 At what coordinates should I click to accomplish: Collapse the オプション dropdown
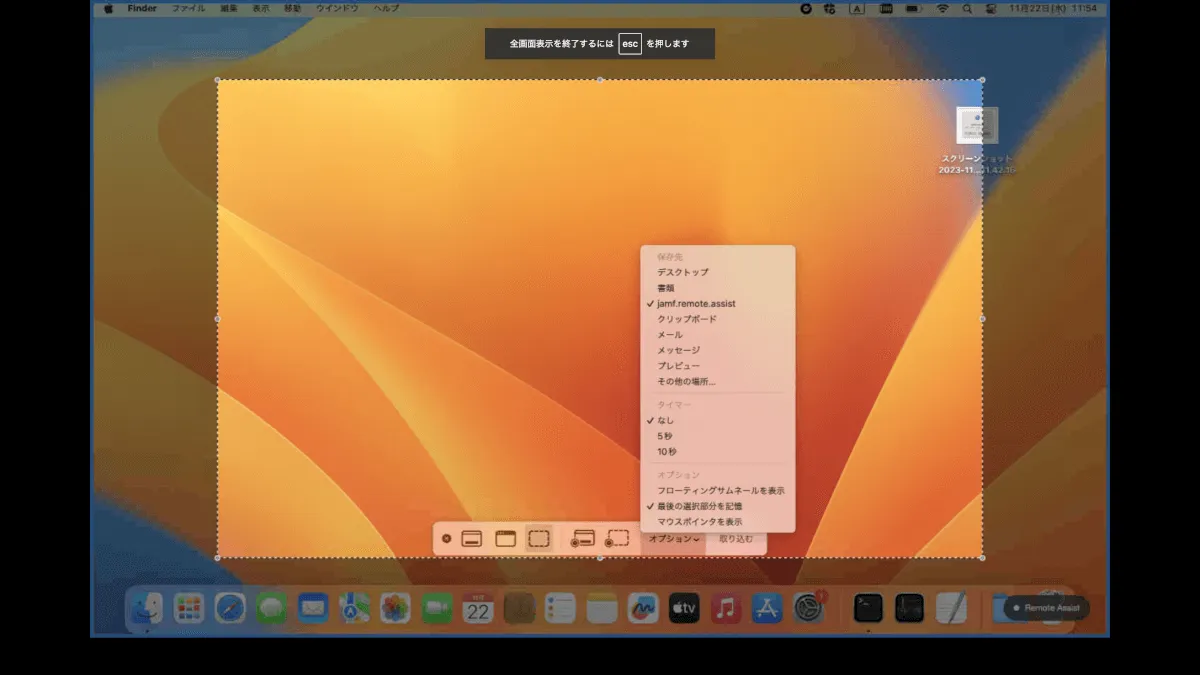(673, 539)
